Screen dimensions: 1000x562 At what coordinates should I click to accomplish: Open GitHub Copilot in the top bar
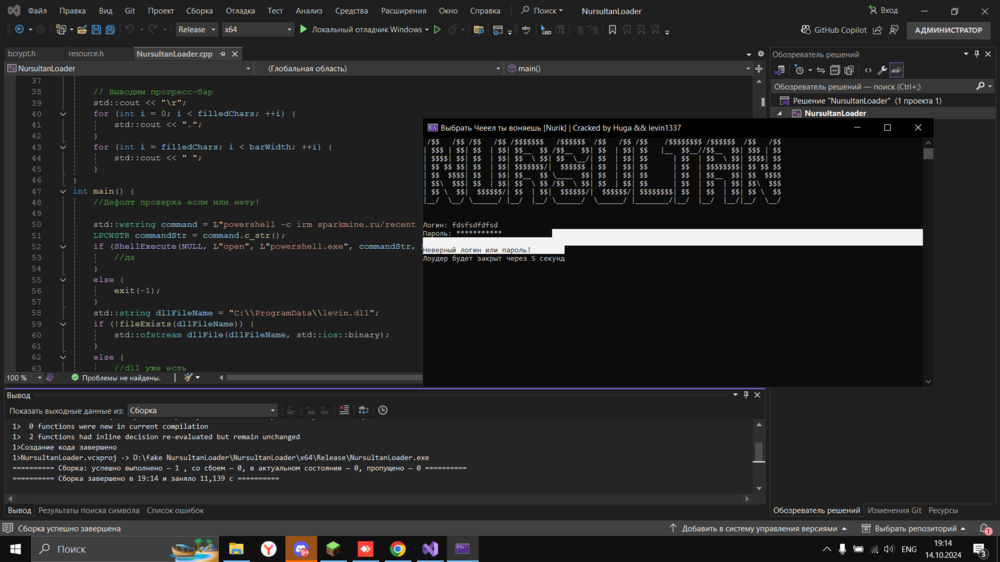point(834,30)
